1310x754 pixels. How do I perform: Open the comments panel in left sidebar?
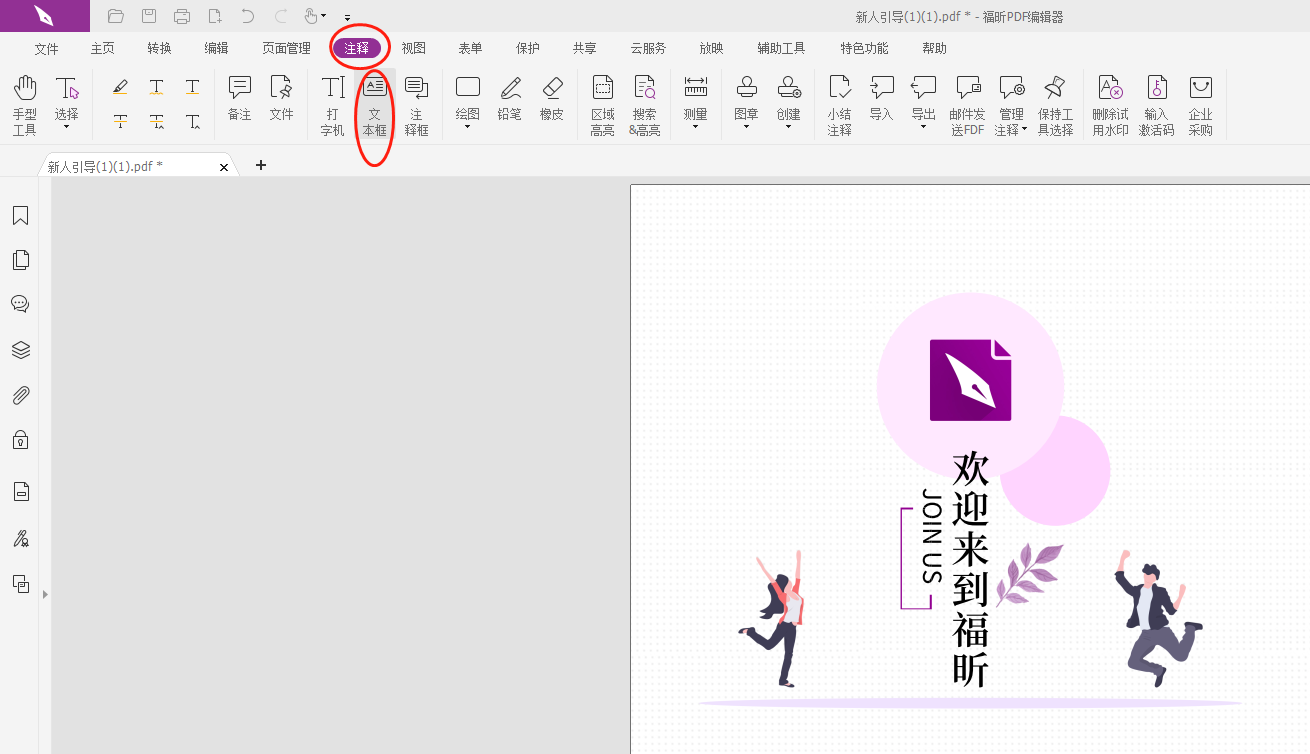click(21, 304)
